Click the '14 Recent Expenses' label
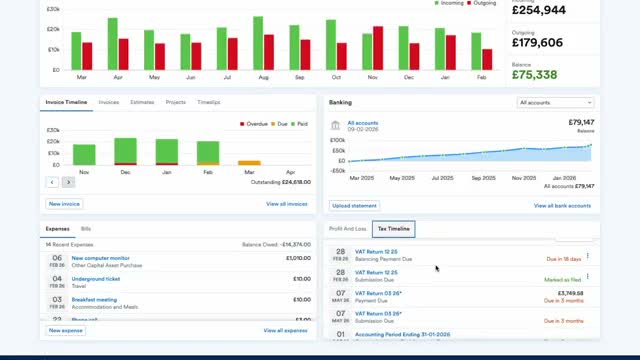The image size is (640, 360). [69, 244]
